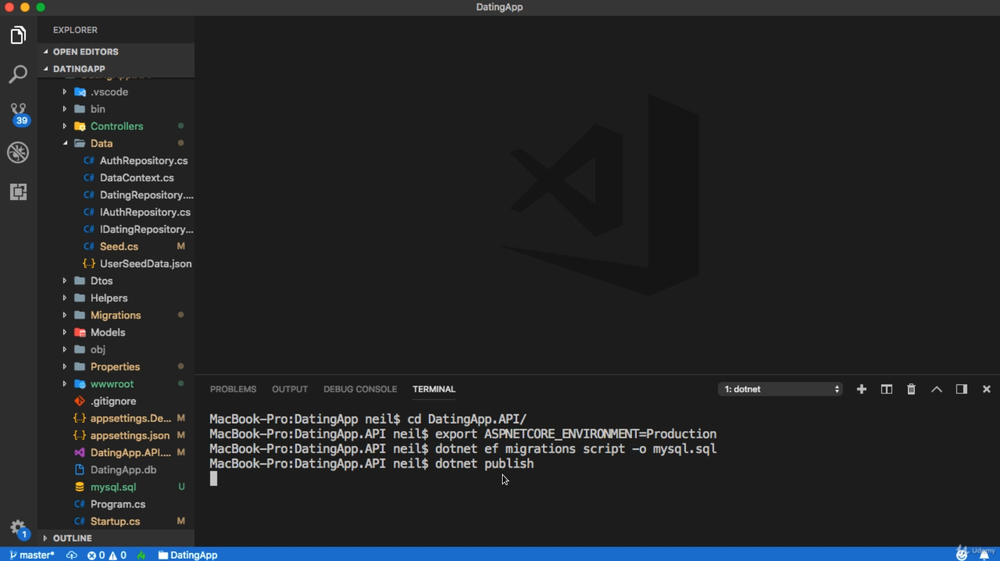The height and width of the screenshot is (561, 1000).
Task: Open the Extensions view in activity bar
Action: (18, 191)
